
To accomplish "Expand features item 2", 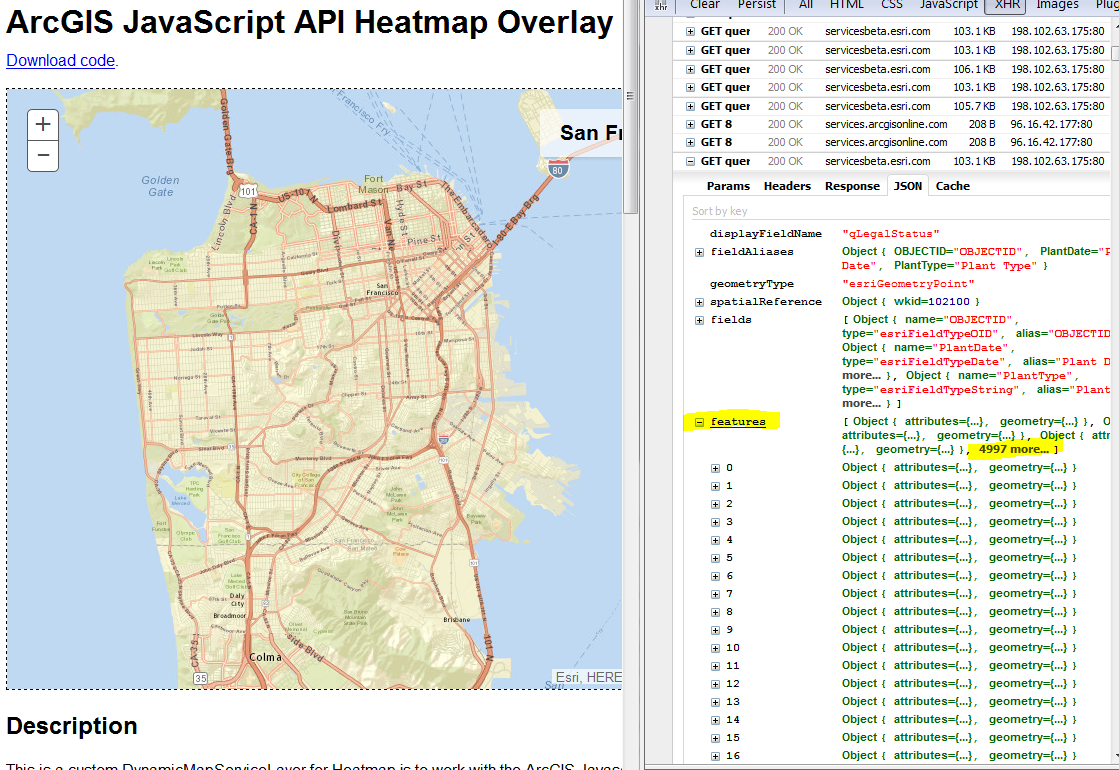I will [715, 504].
